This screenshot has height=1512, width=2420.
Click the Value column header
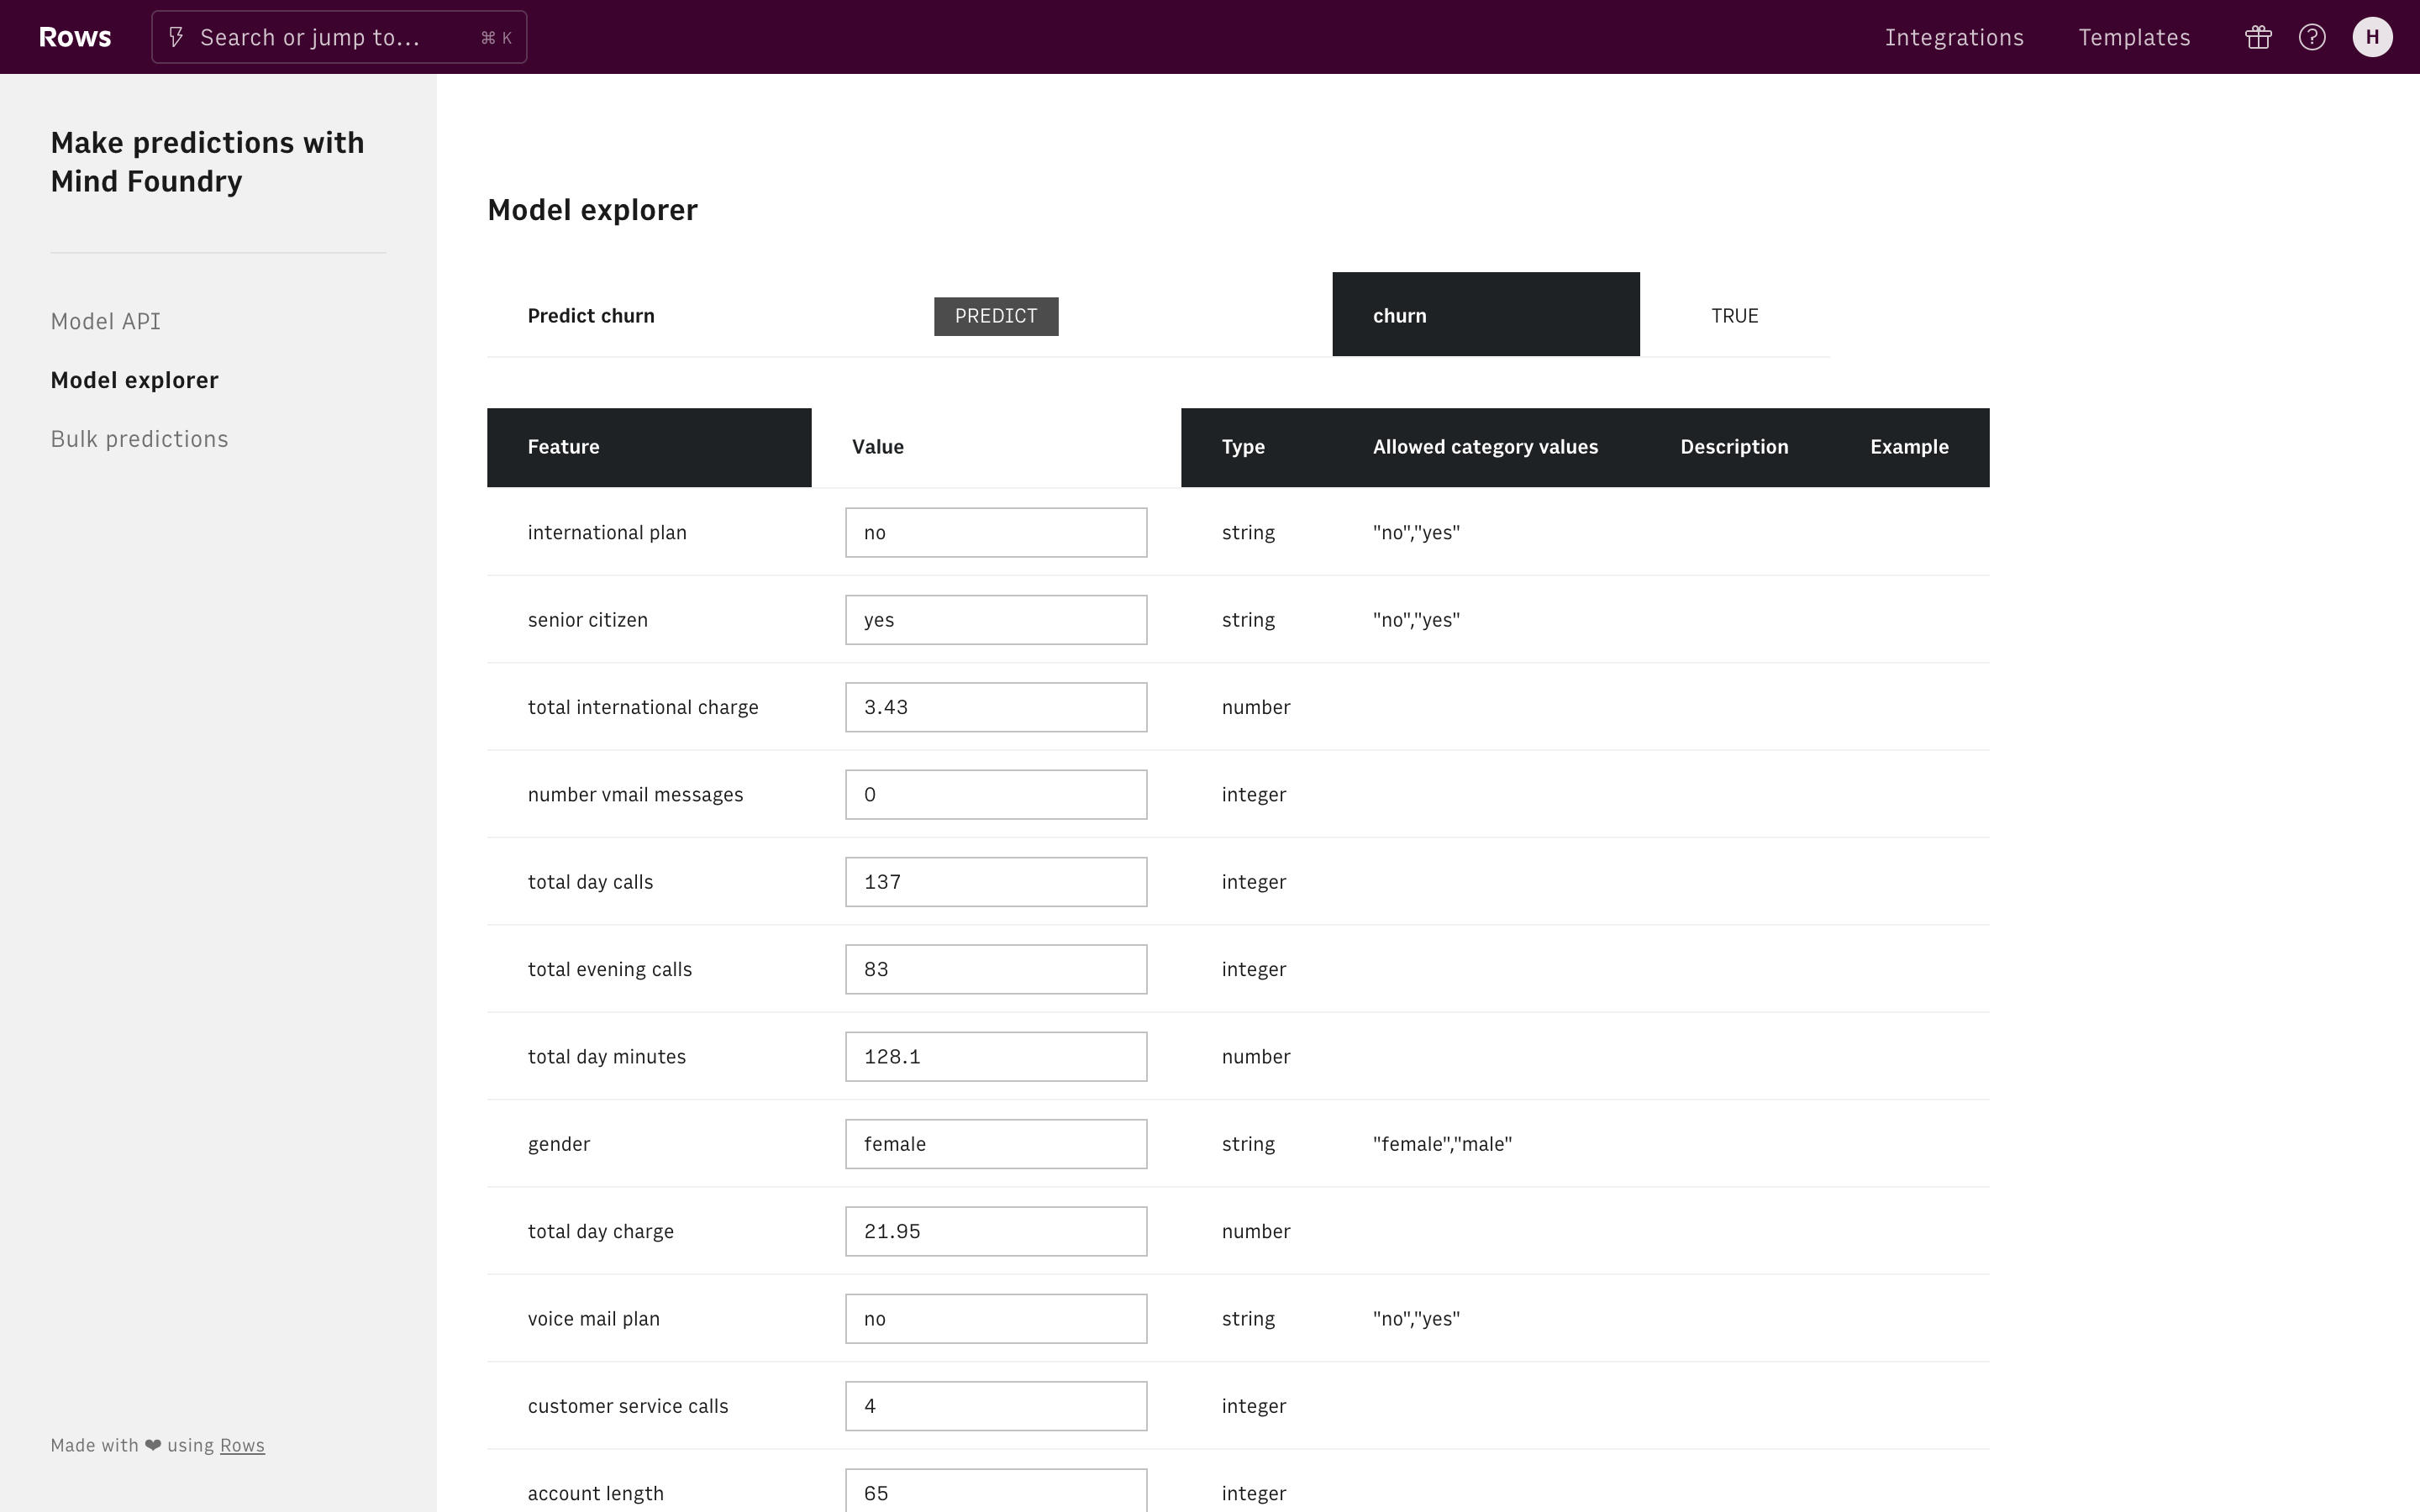(x=996, y=447)
